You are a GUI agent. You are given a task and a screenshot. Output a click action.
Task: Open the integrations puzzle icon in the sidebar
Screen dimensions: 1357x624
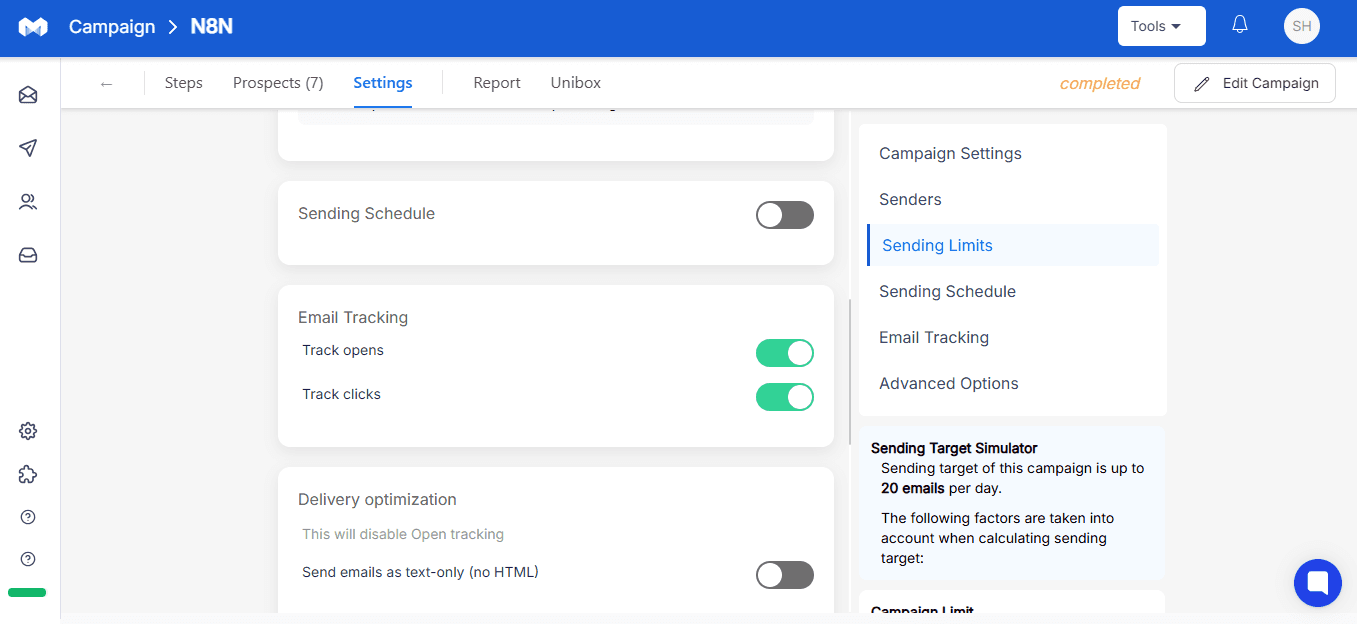click(28, 474)
